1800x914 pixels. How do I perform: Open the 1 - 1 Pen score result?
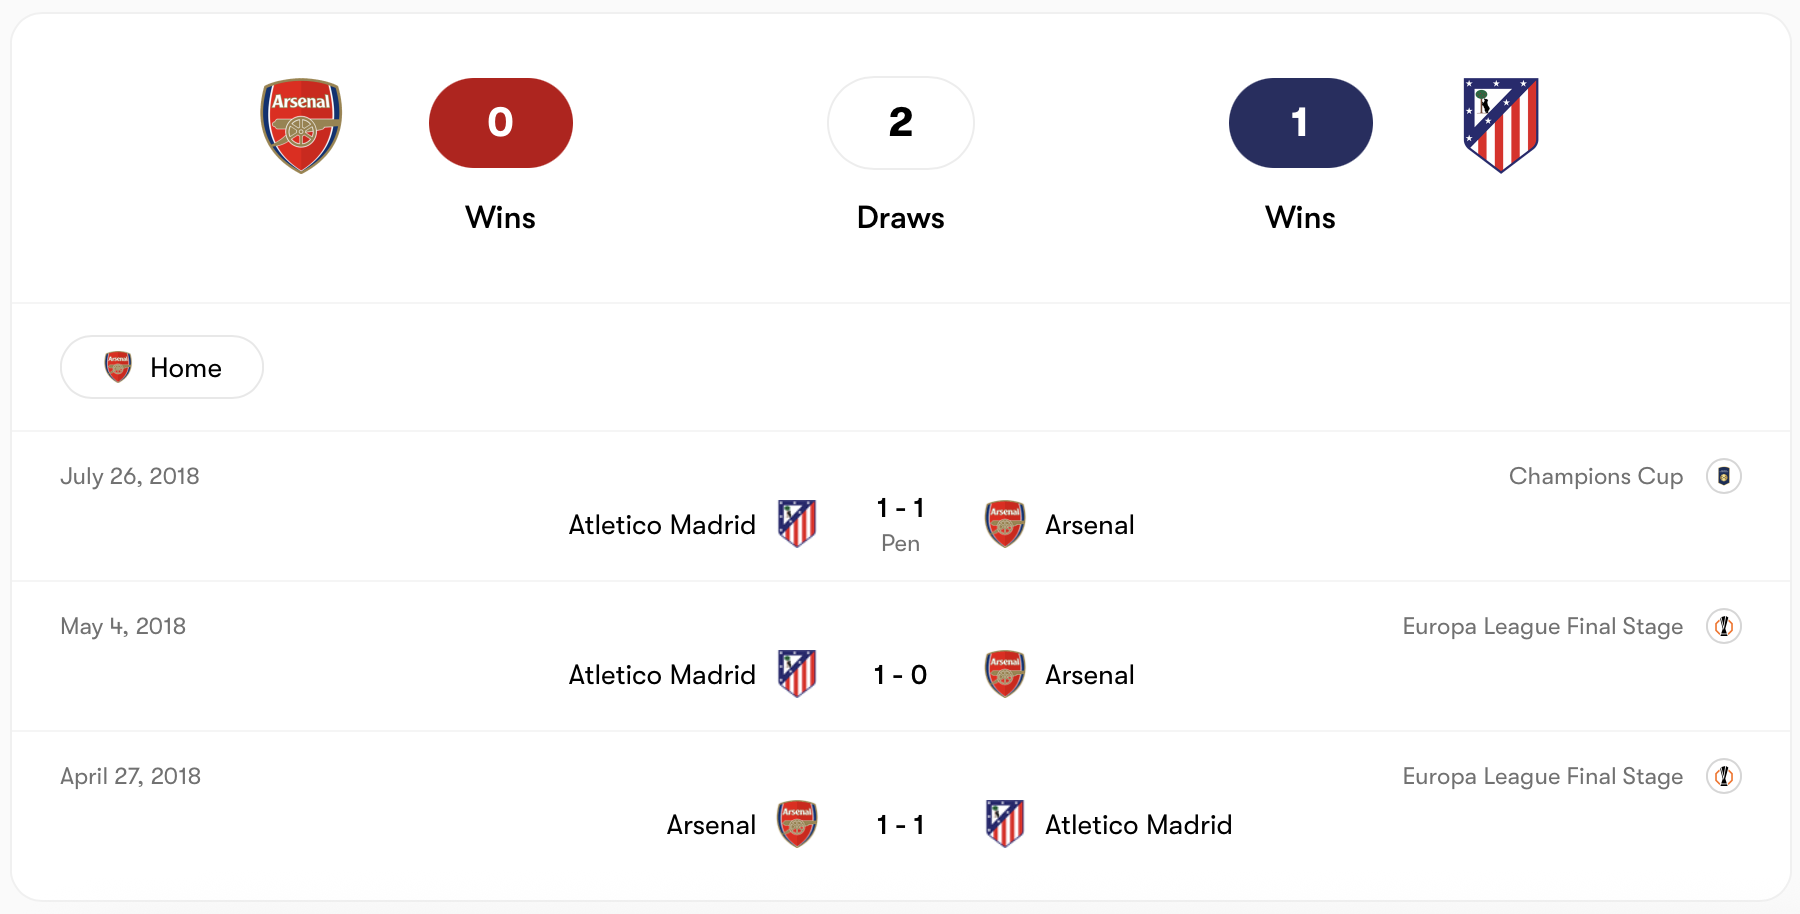click(x=900, y=523)
